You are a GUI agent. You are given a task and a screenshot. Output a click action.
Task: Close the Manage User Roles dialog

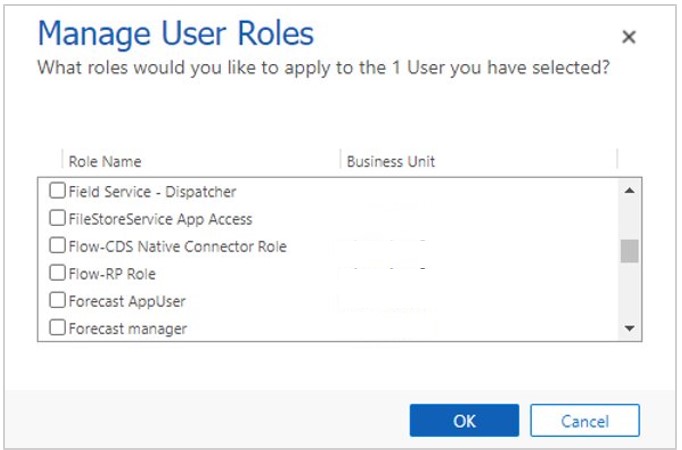point(628,37)
